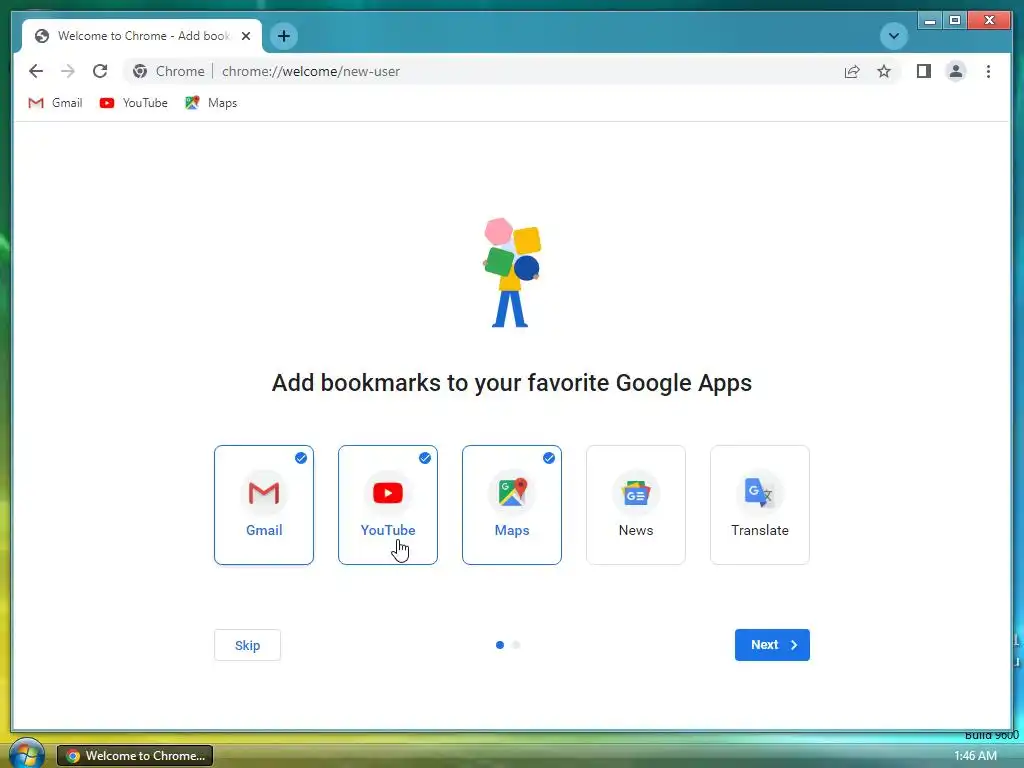Switch to Welcome to Chrome taskbar button
The width and height of the screenshot is (1024, 768).
point(135,756)
